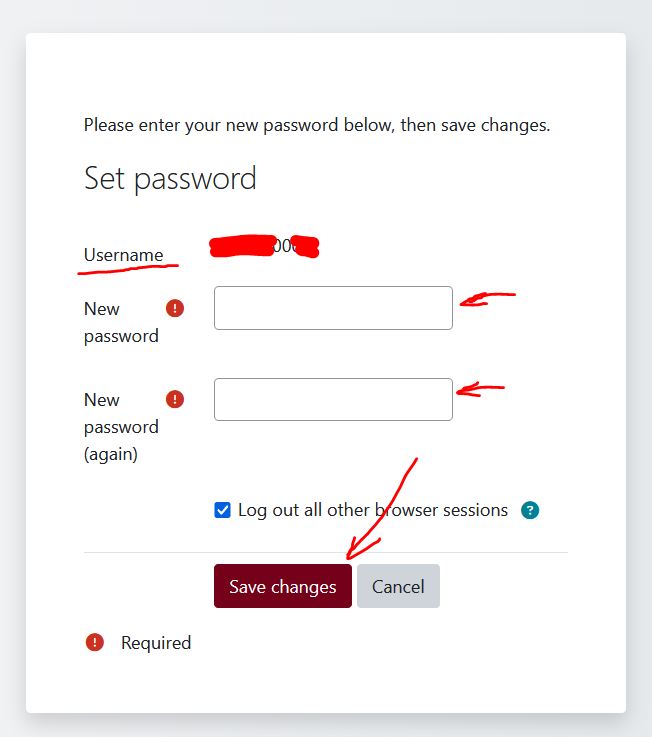Click the red arrow pointing at New password (again) field
Image resolution: width=652 pixels, height=737 pixels.
[480, 389]
